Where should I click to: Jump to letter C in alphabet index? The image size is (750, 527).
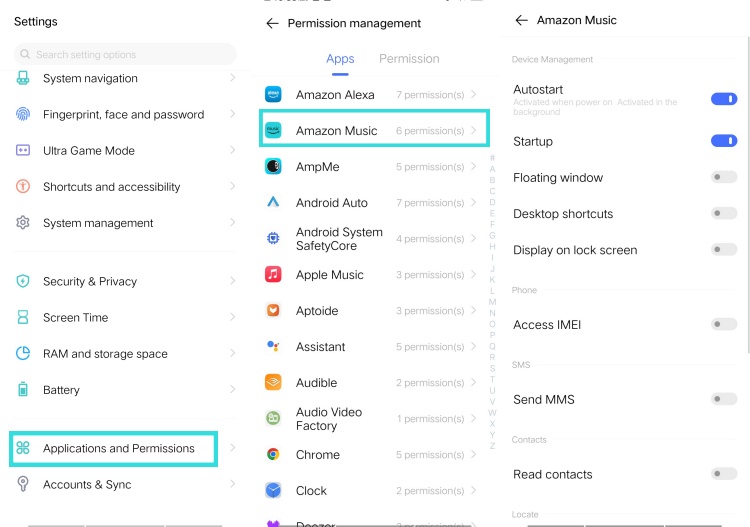pos(492,191)
